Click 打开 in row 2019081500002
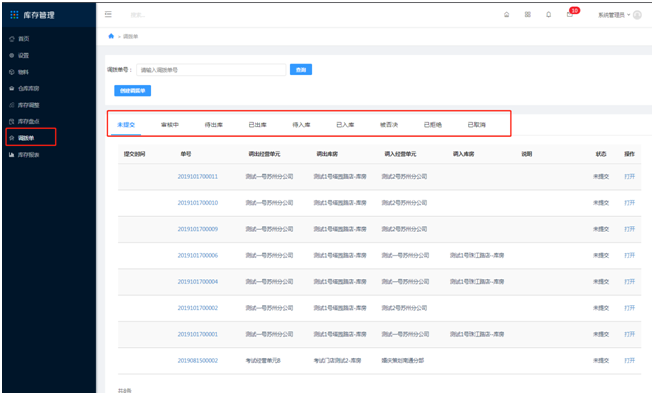Screen dimensions: 654x395 pyautogui.click(x=629, y=360)
